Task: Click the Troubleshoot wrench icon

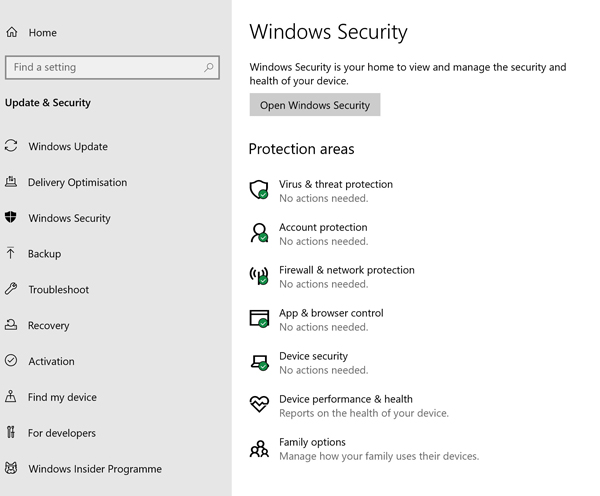Action: coord(11,289)
